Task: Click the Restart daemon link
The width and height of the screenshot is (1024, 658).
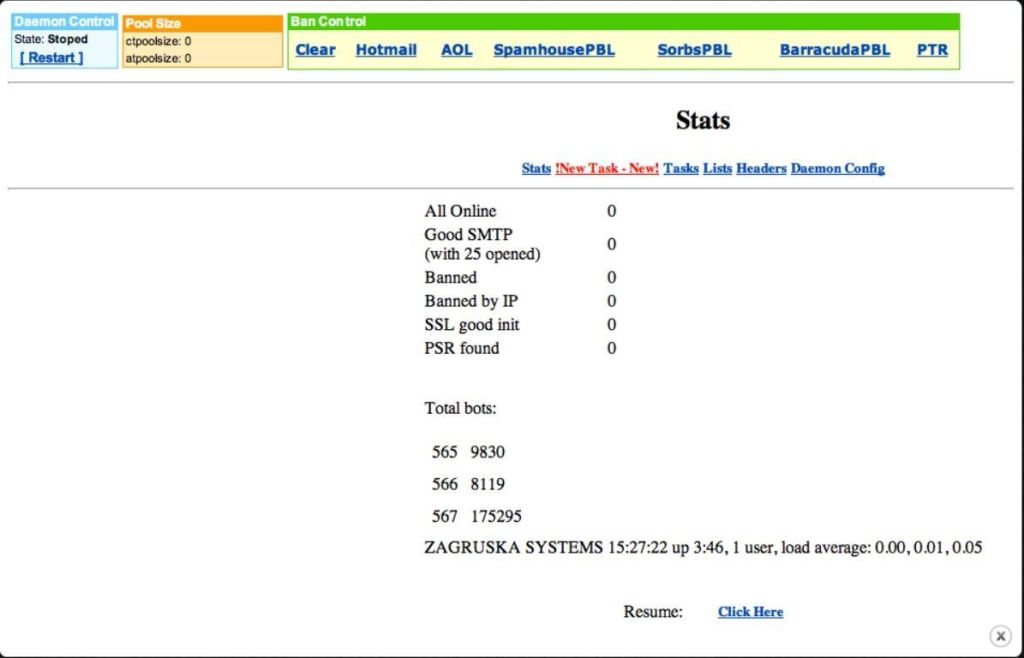Action: click(52, 58)
